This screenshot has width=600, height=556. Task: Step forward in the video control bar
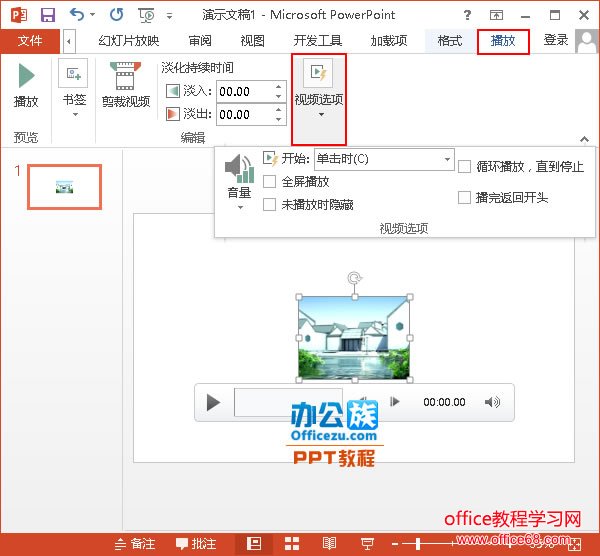[x=395, y=402]
